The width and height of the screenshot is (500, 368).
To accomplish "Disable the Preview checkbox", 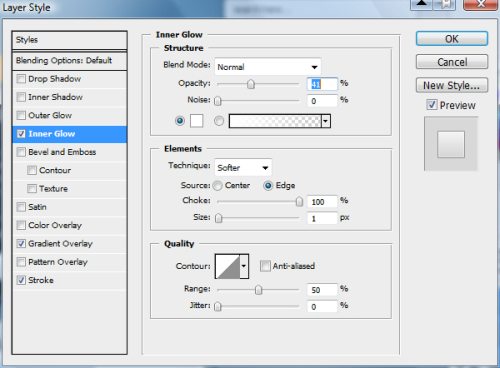I will (x=432, y=105).
